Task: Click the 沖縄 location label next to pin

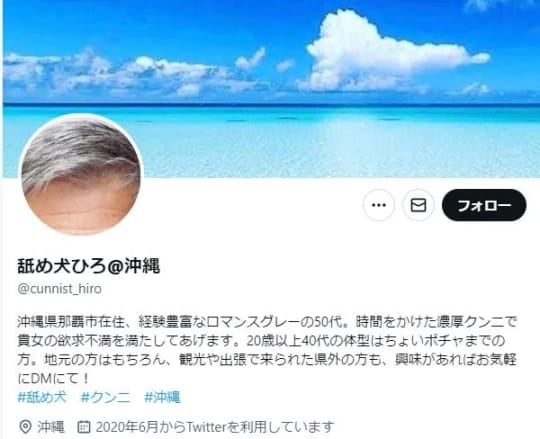Action: click(x=51, y=427)
